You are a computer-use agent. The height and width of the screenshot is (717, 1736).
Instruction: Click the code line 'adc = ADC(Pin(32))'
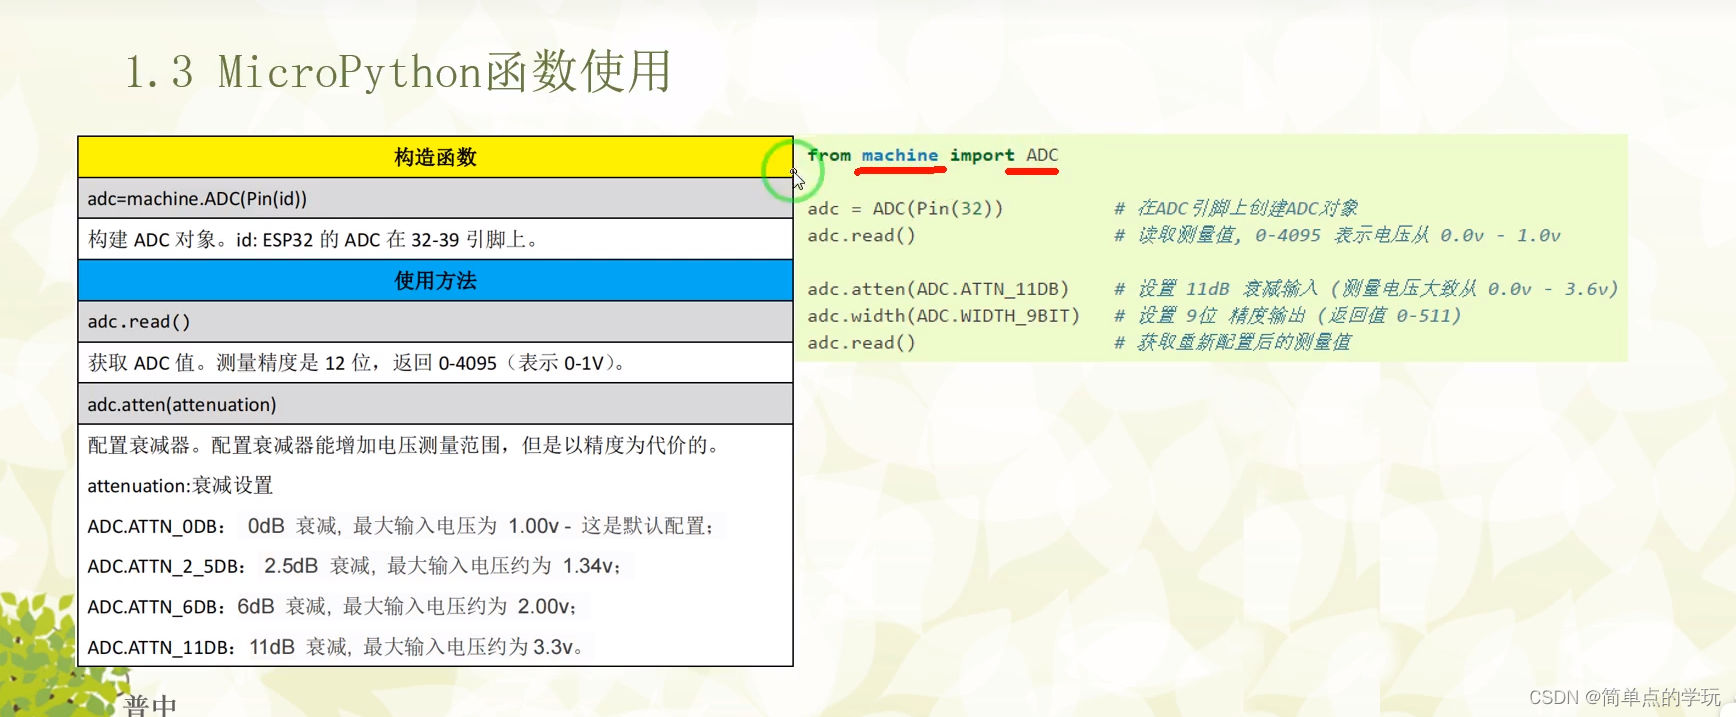tap(905, 208)
